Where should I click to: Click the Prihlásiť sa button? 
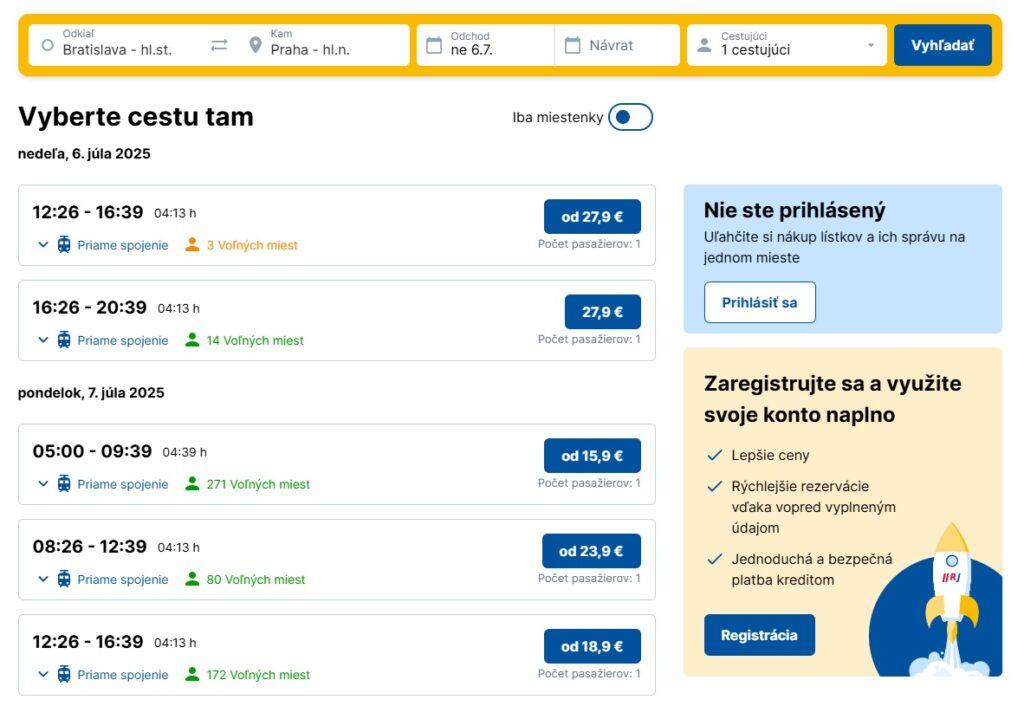[x=760, y=302]
